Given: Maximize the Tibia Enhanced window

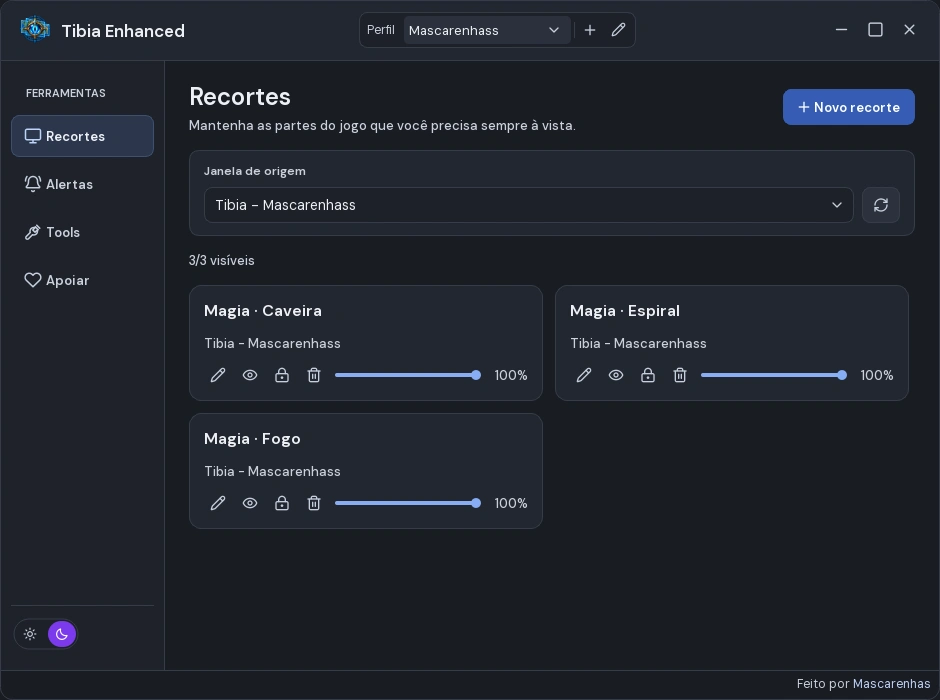Looking at the screenshot, I should (x=875, y=29).
